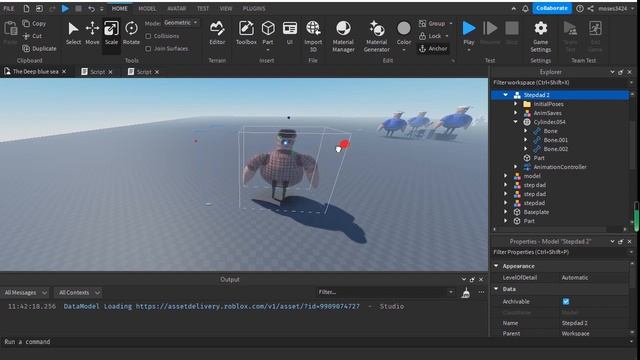
Task: Toggle the Collisions checkbox
Action: coord(148,36)
